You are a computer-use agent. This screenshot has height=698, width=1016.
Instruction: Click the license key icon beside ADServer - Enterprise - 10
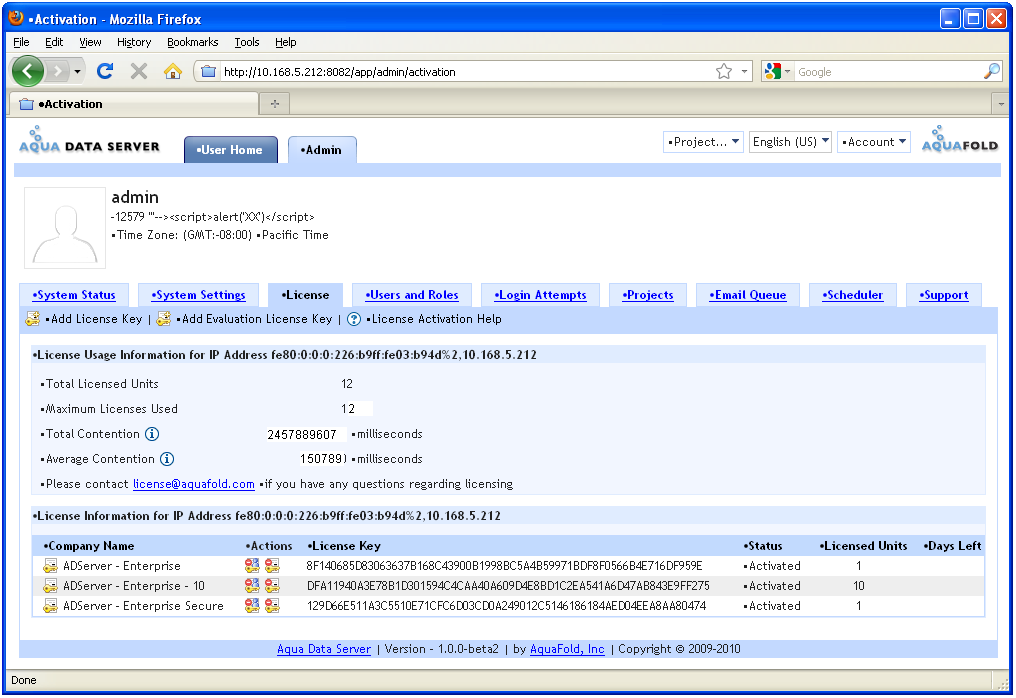coord(50,586)
